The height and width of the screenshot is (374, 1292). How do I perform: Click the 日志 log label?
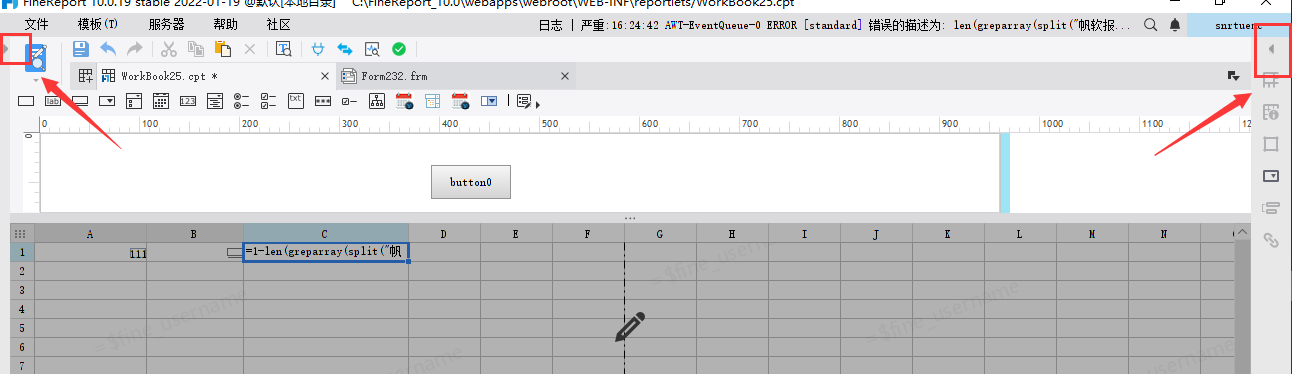pos(550,24)
